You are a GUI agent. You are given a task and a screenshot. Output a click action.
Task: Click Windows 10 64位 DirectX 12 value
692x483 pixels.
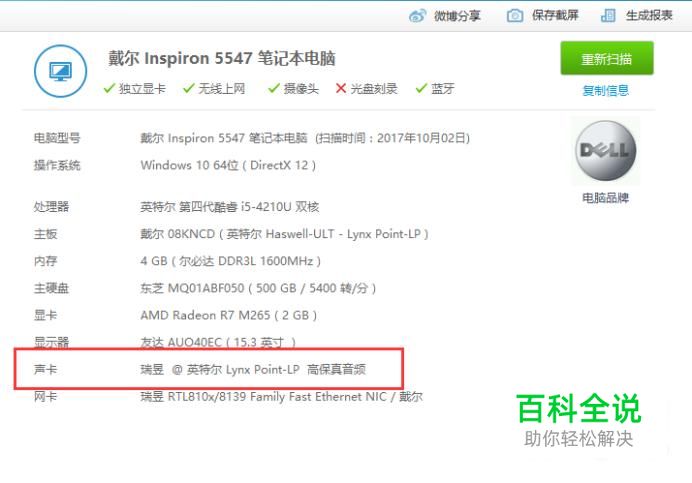coord(228,165)
